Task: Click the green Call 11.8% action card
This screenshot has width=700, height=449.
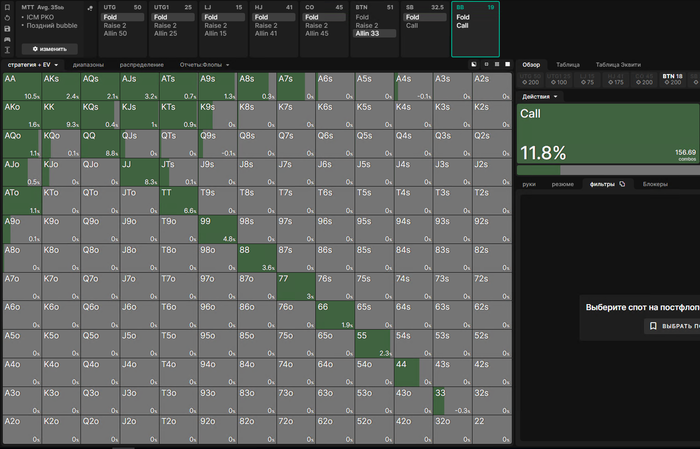Action: (x=608, y=134)
